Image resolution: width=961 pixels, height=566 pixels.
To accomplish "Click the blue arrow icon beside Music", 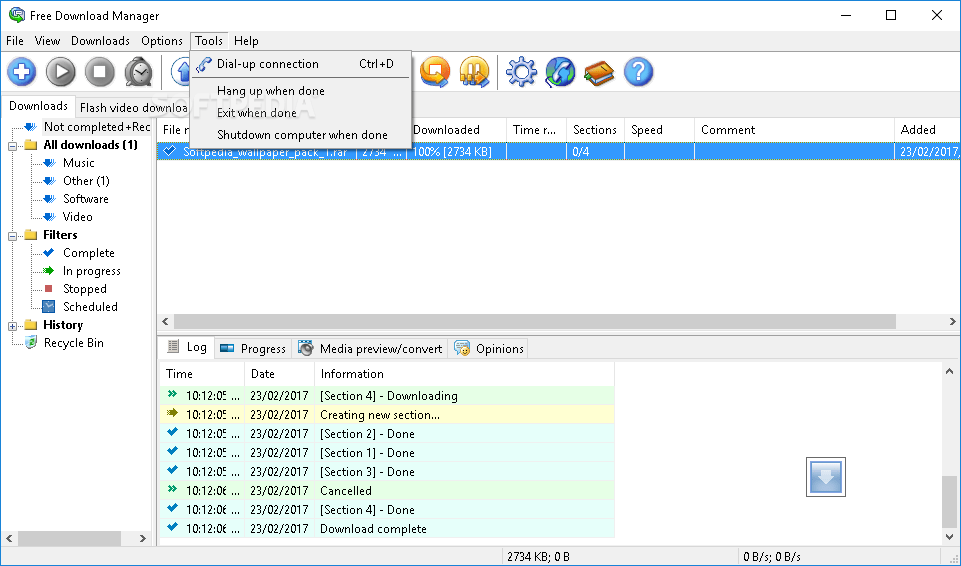I will 50,163.
